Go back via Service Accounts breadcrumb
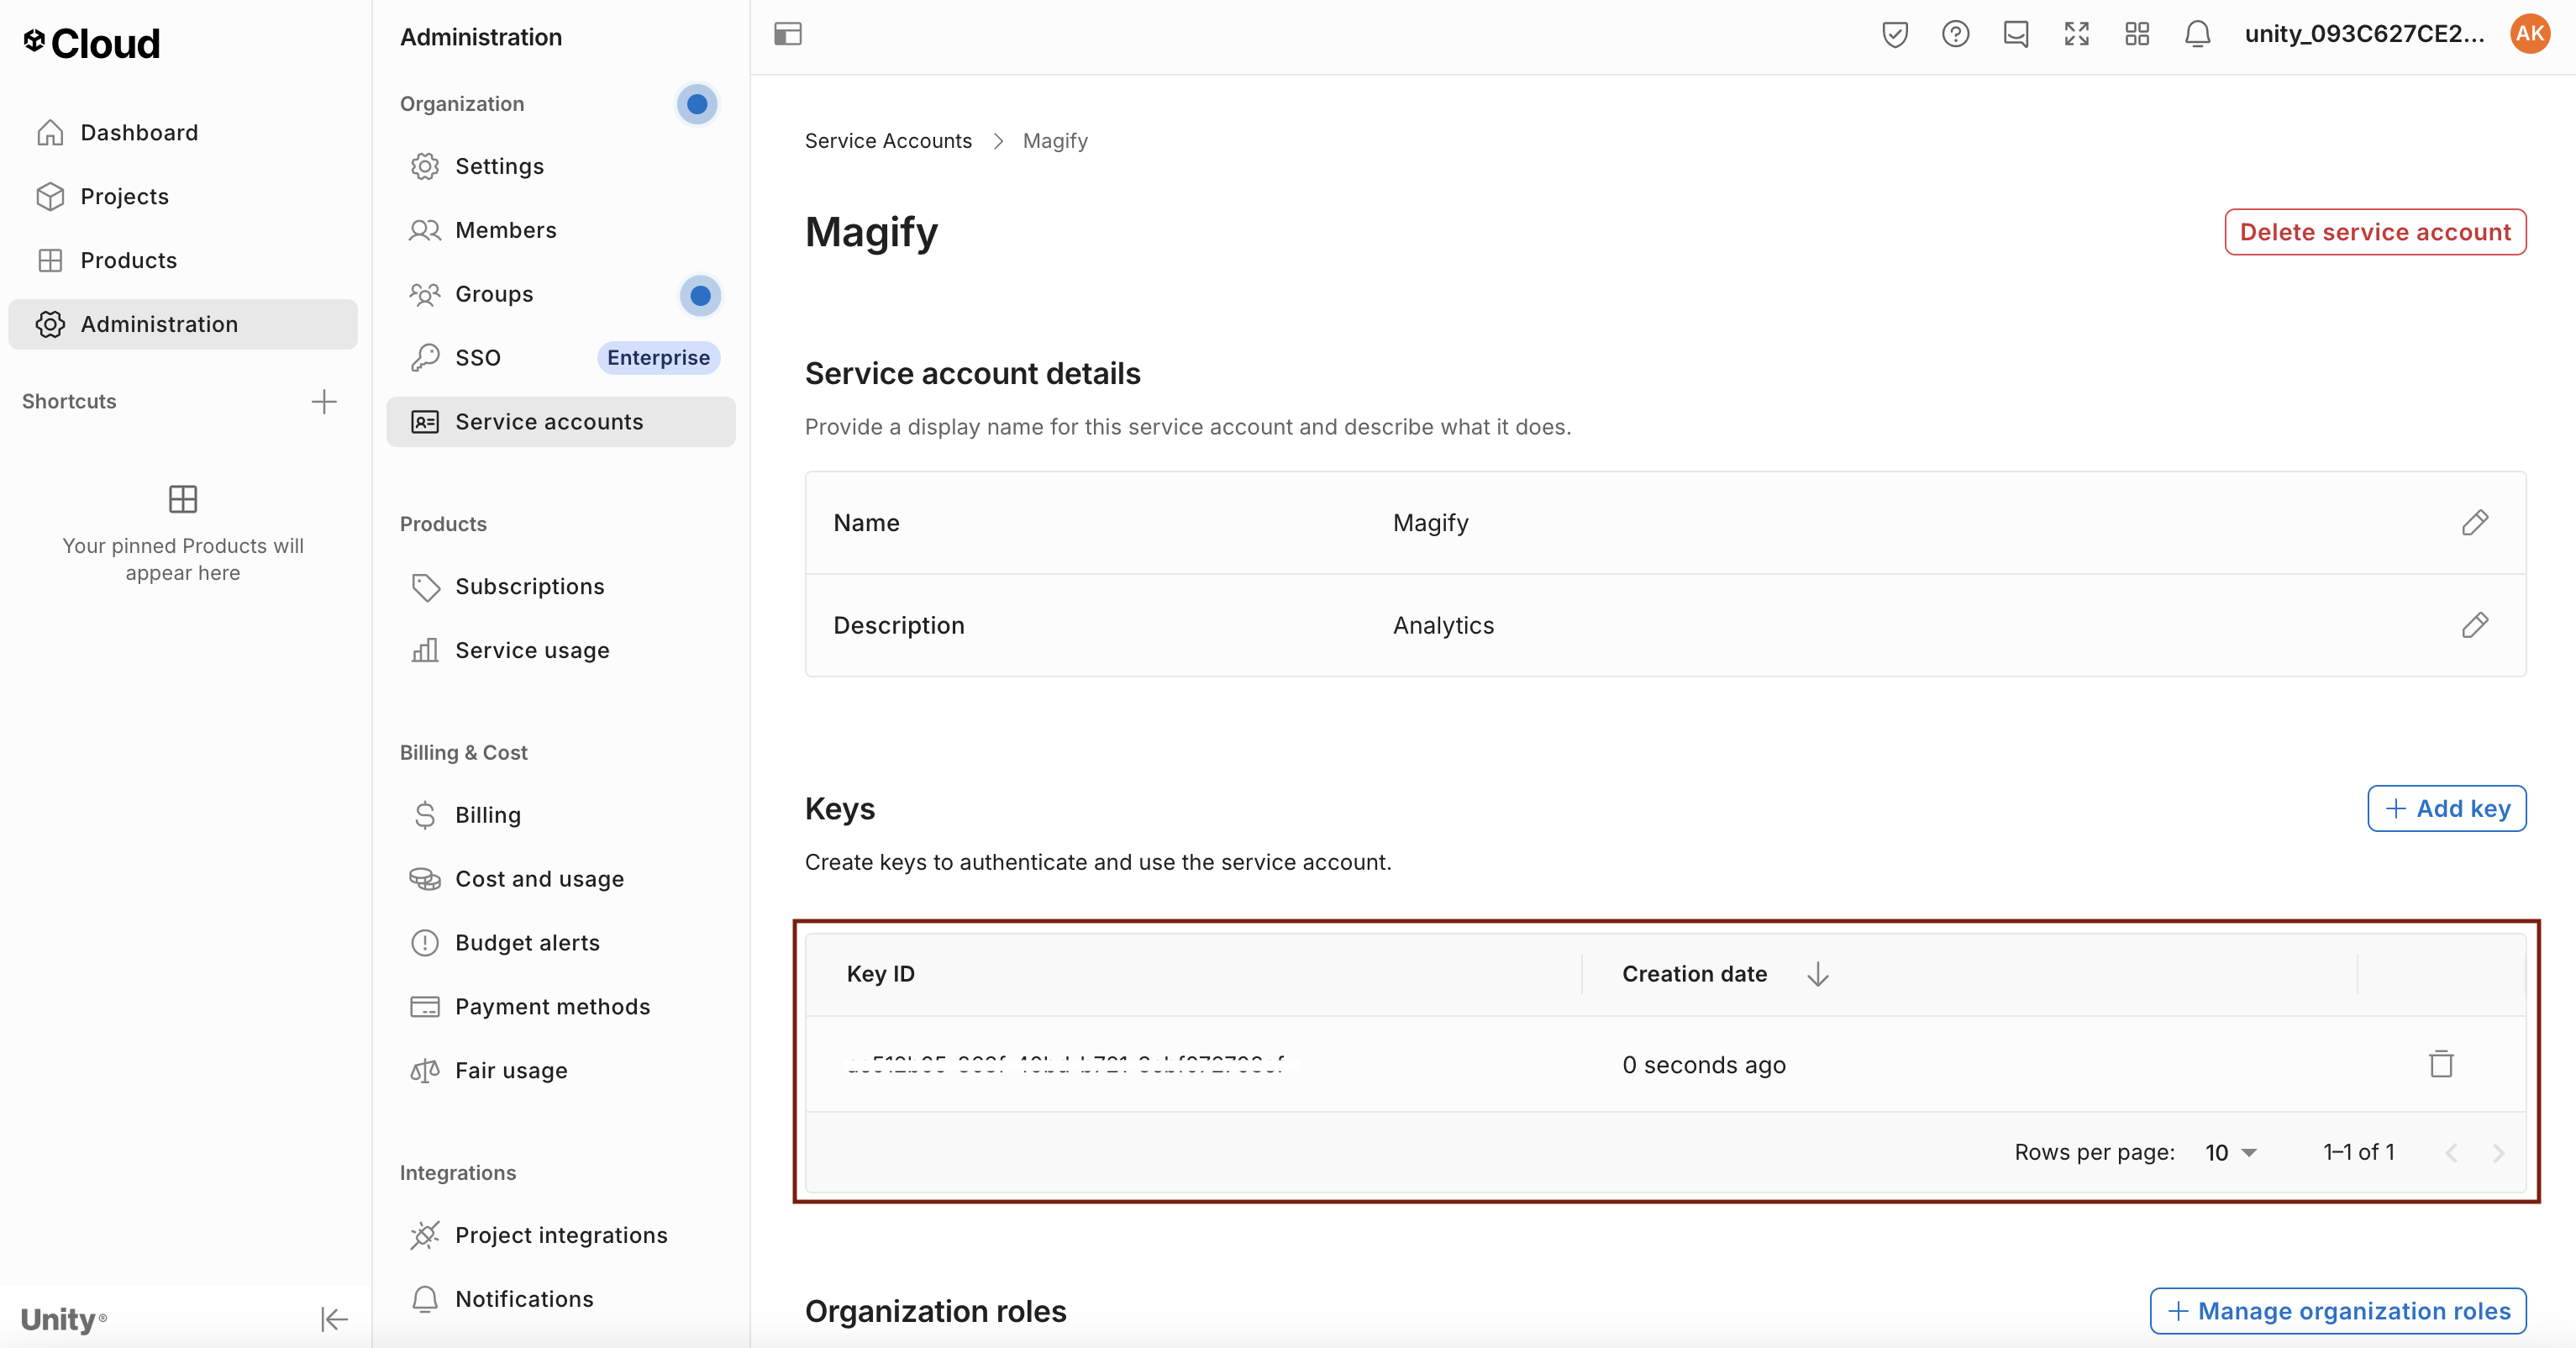 click(x=888, y=141)
